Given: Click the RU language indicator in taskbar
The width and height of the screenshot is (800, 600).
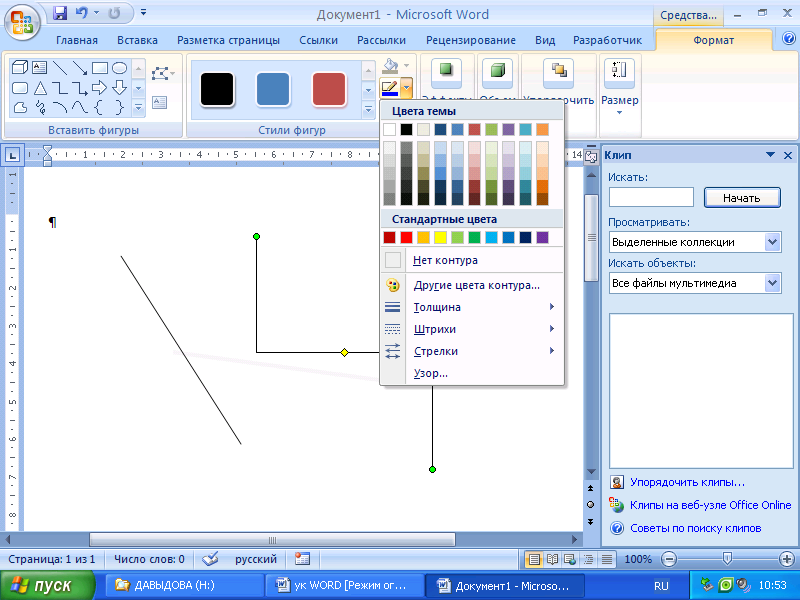Looking at the screenshot, I should tap(661, 586).
